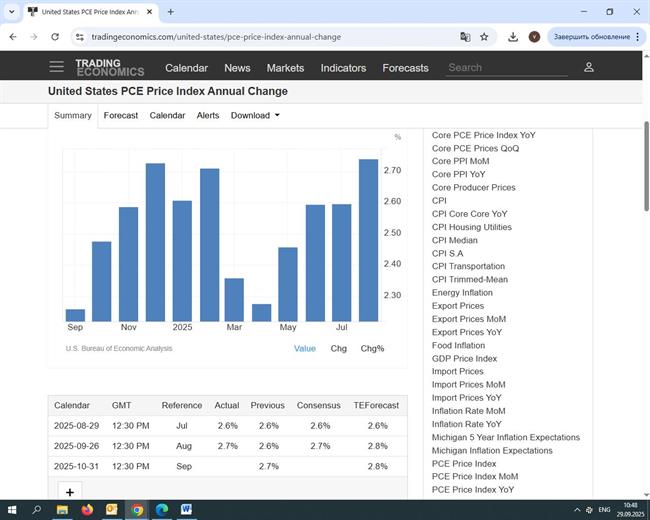This screenshot has width=650, height=520.
Task: Open Firefox from the taskbar
Action: (x=87, y=510)
